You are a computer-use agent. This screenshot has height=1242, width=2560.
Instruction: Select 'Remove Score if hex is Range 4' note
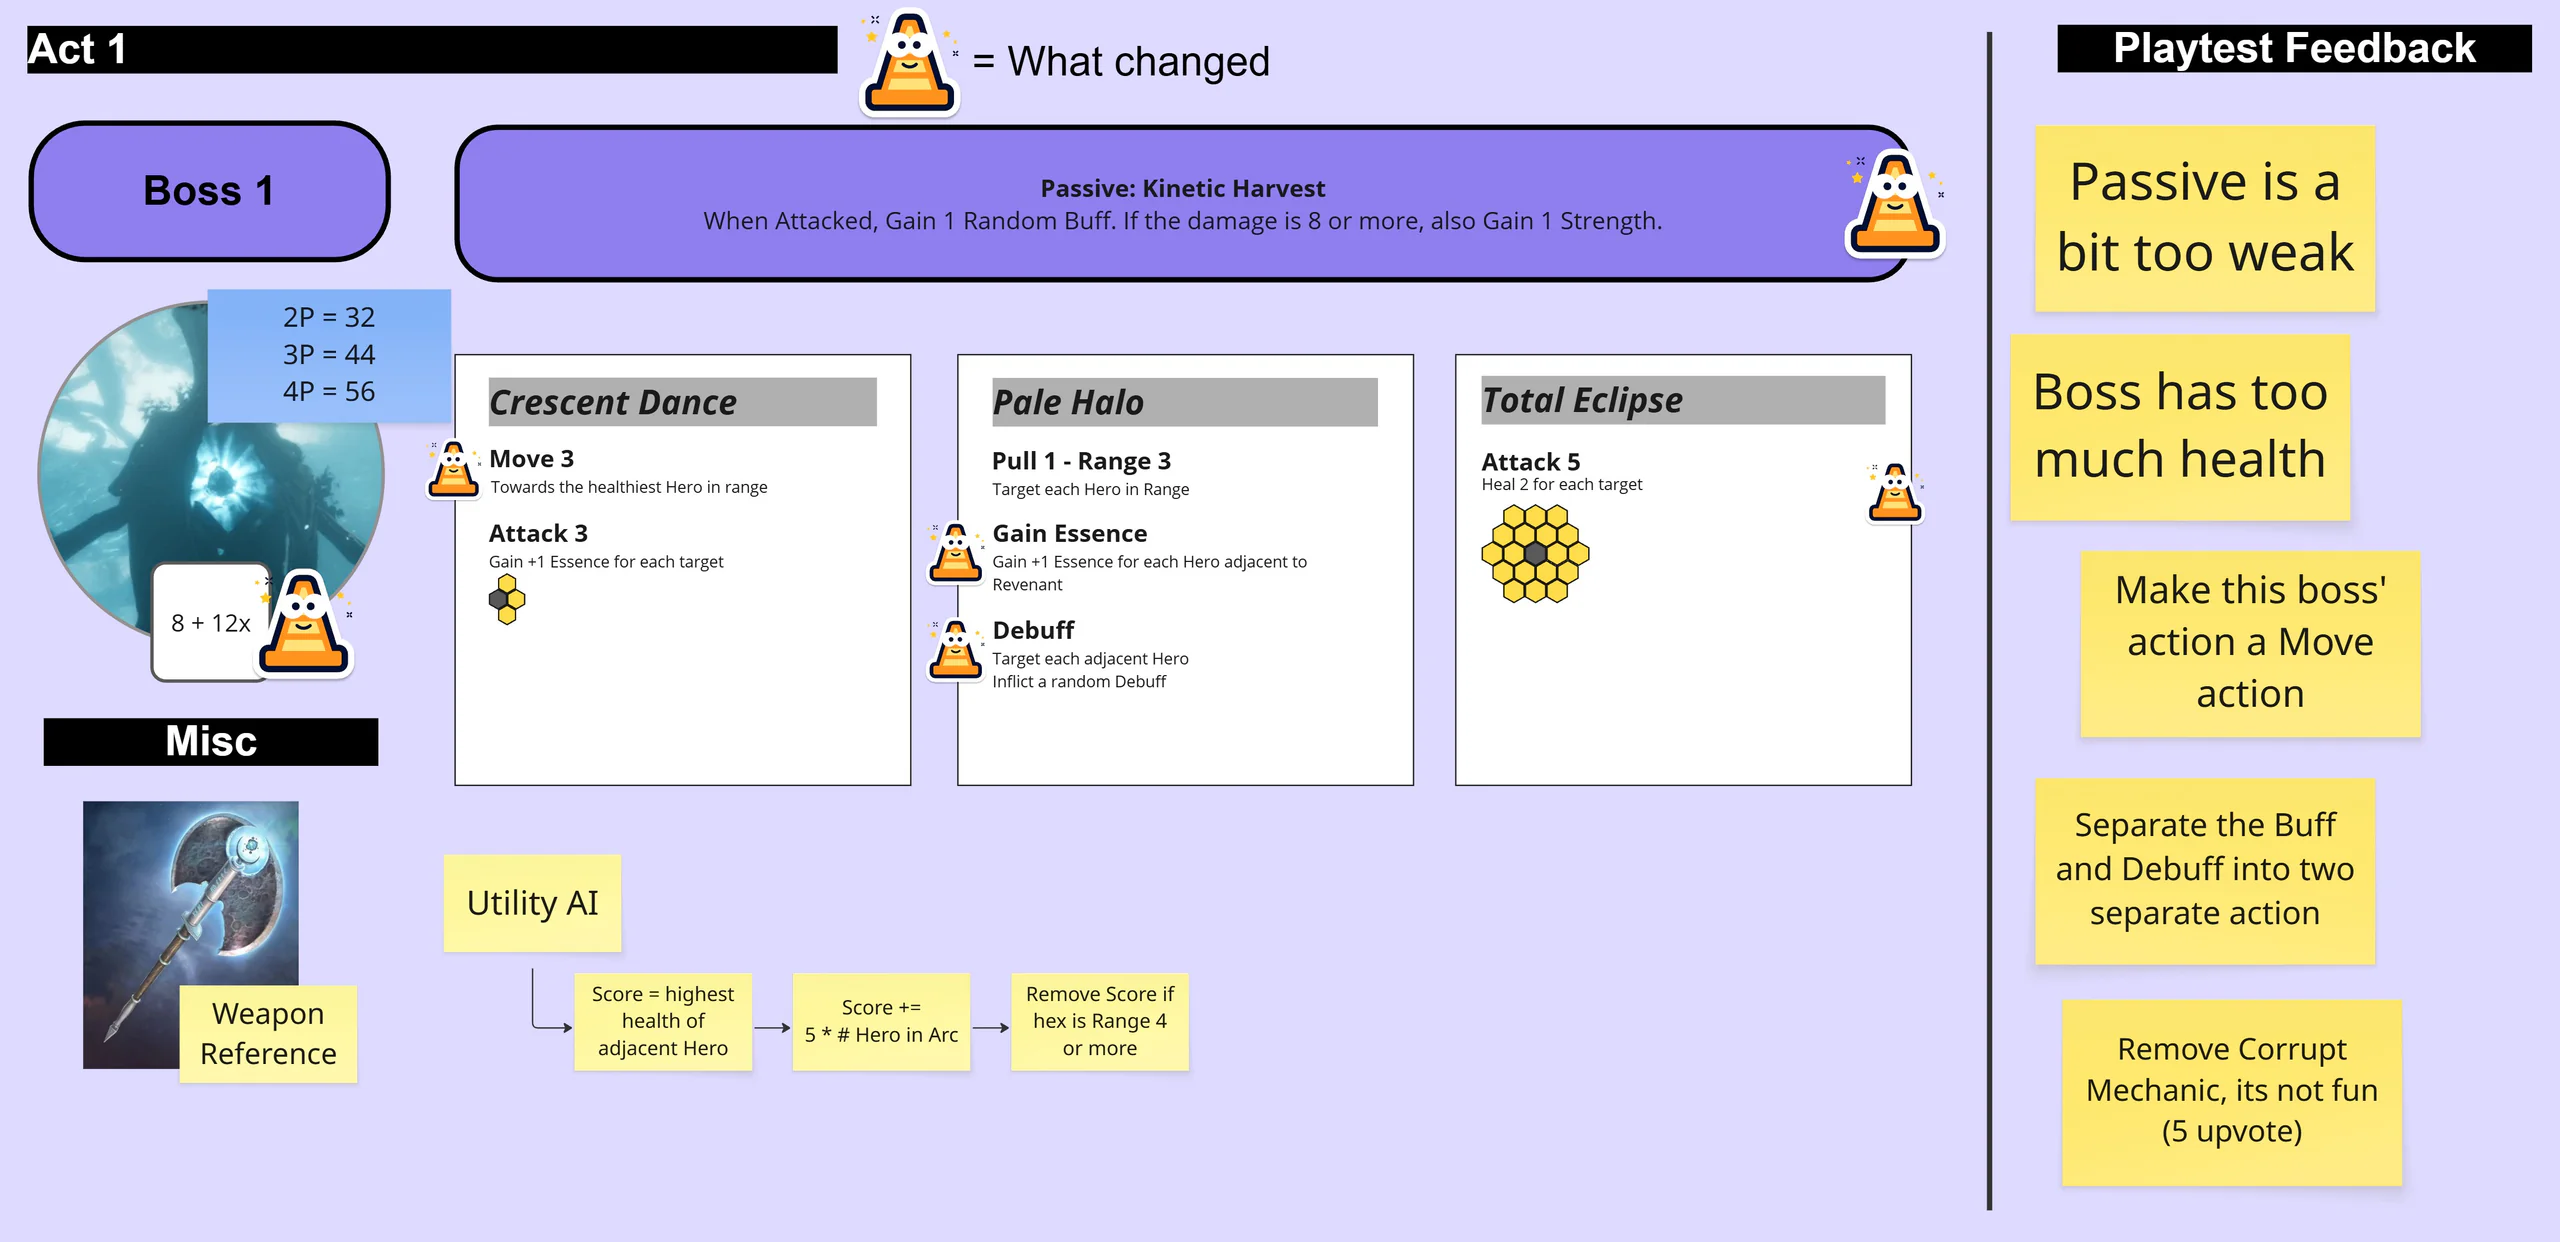(1100, 1021)
